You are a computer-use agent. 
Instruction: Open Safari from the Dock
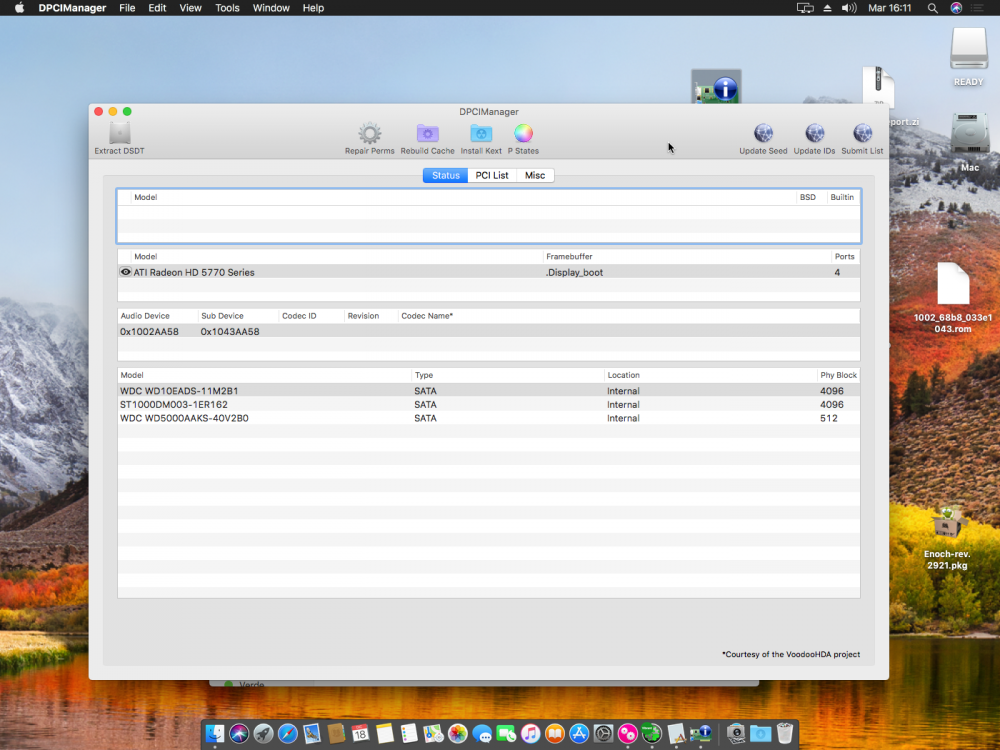point(288,734)
